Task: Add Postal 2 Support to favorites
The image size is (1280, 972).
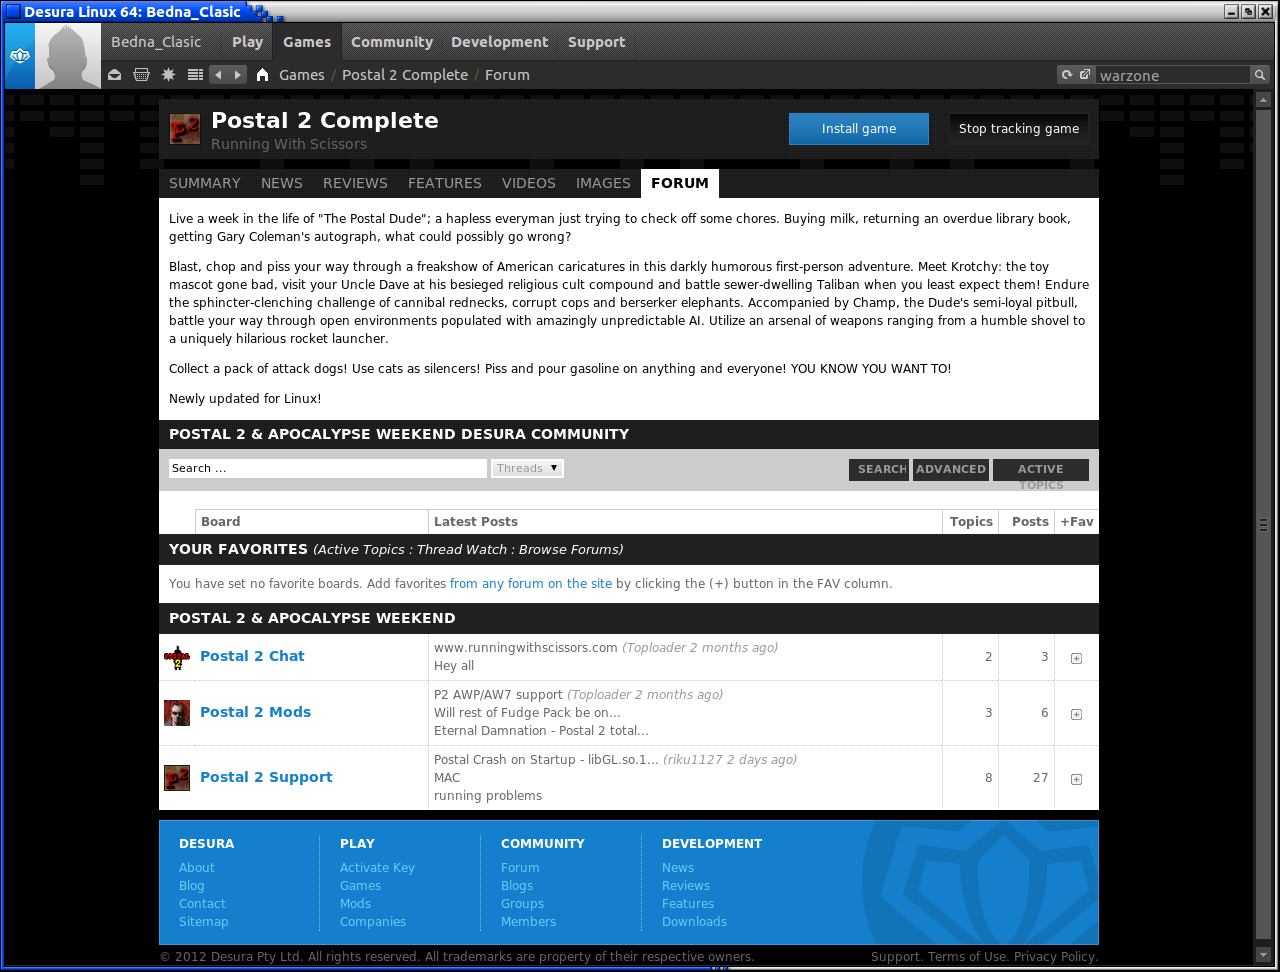Action: [x=1076, y=779]
